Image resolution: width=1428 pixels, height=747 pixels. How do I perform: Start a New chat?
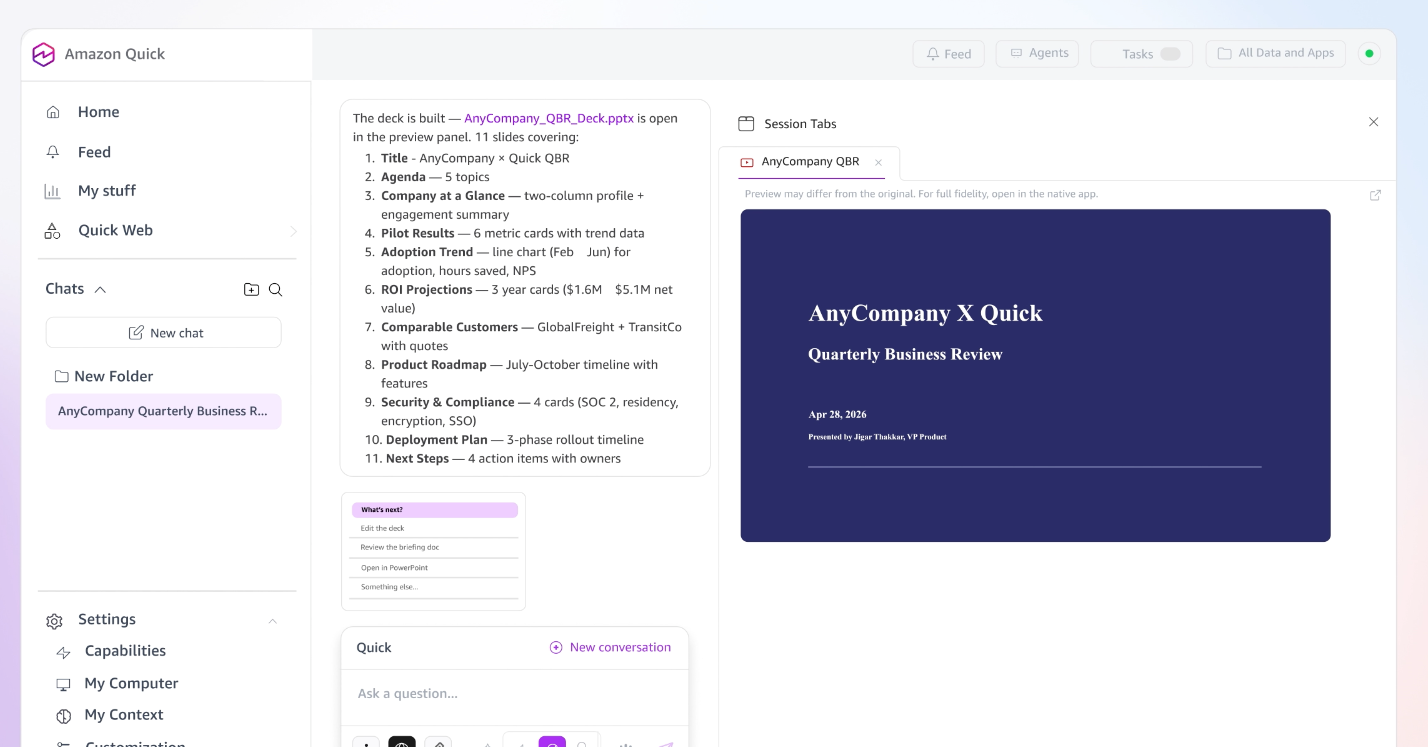[x=164, y=333]
